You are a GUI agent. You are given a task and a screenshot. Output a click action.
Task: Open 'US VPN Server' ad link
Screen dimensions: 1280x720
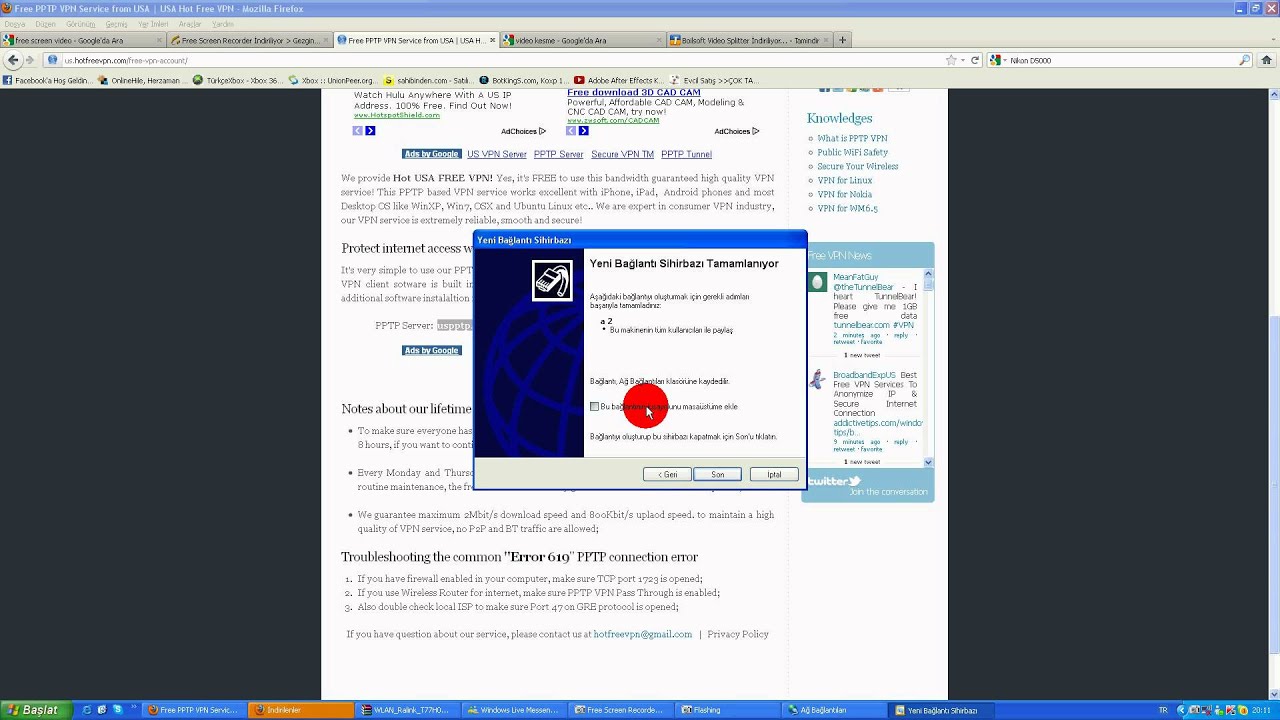point(497,154)
